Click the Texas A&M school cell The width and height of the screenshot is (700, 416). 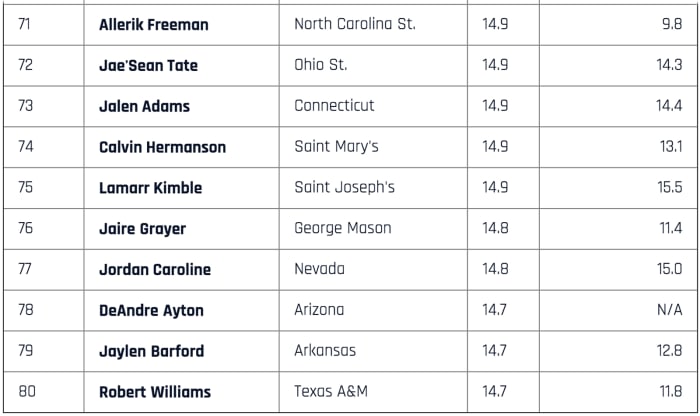[331, 392]
